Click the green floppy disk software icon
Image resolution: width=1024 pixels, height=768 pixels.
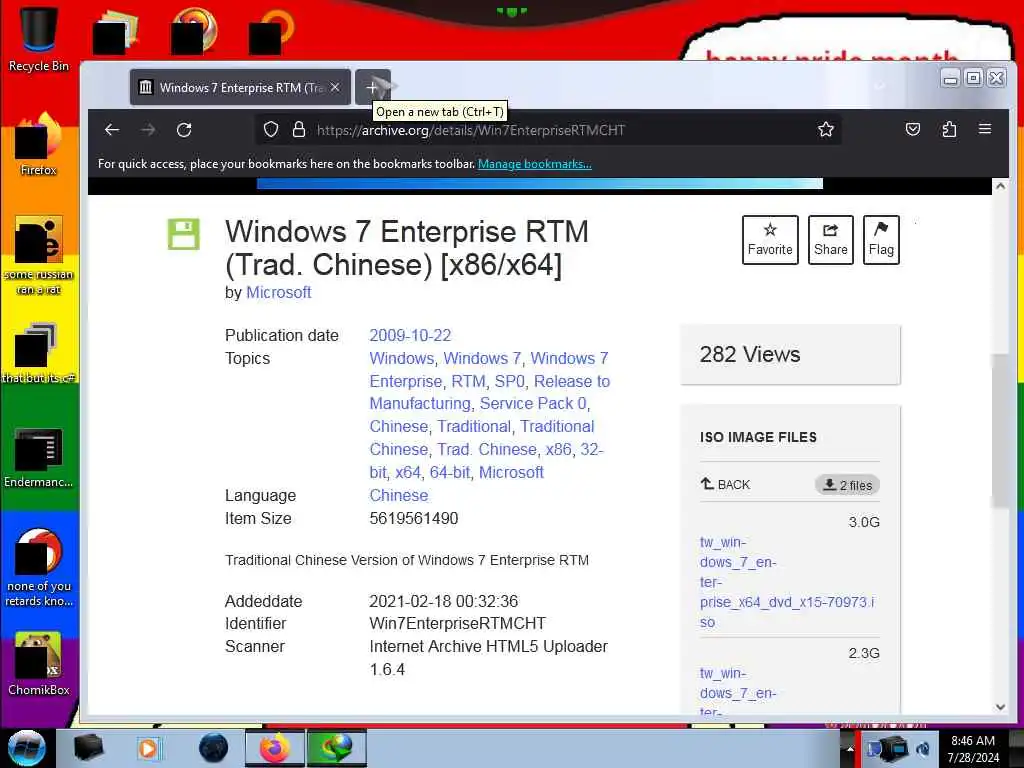(184, 234)
